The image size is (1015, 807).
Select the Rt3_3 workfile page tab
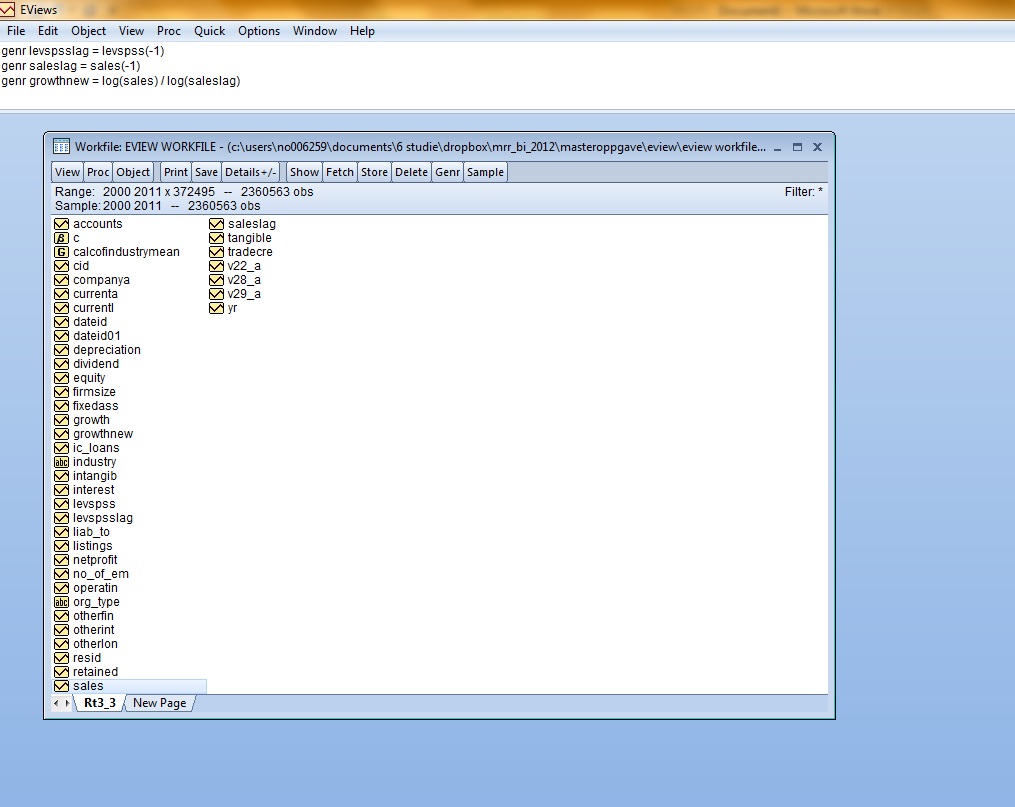tap(99, 703)
